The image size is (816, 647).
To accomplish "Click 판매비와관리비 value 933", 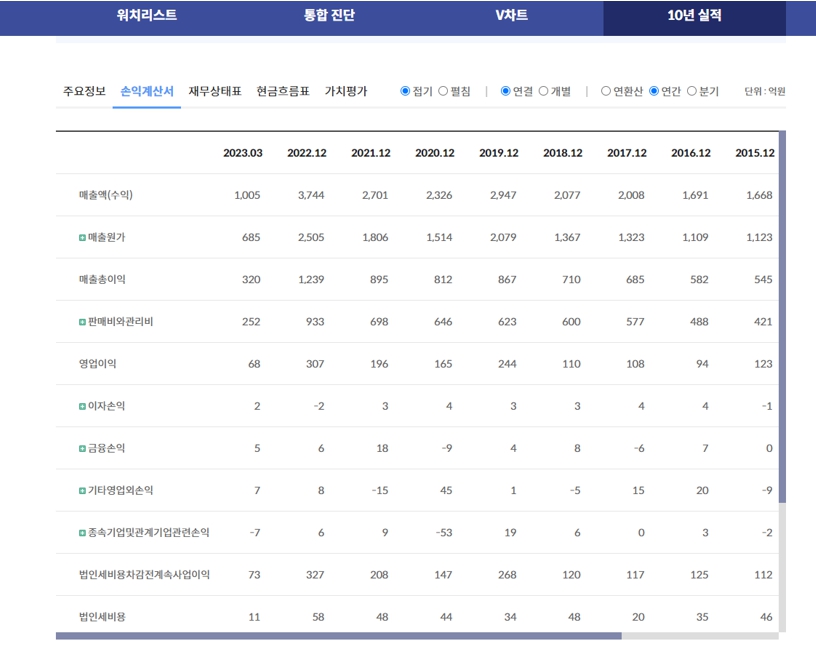I will point(315,322).
